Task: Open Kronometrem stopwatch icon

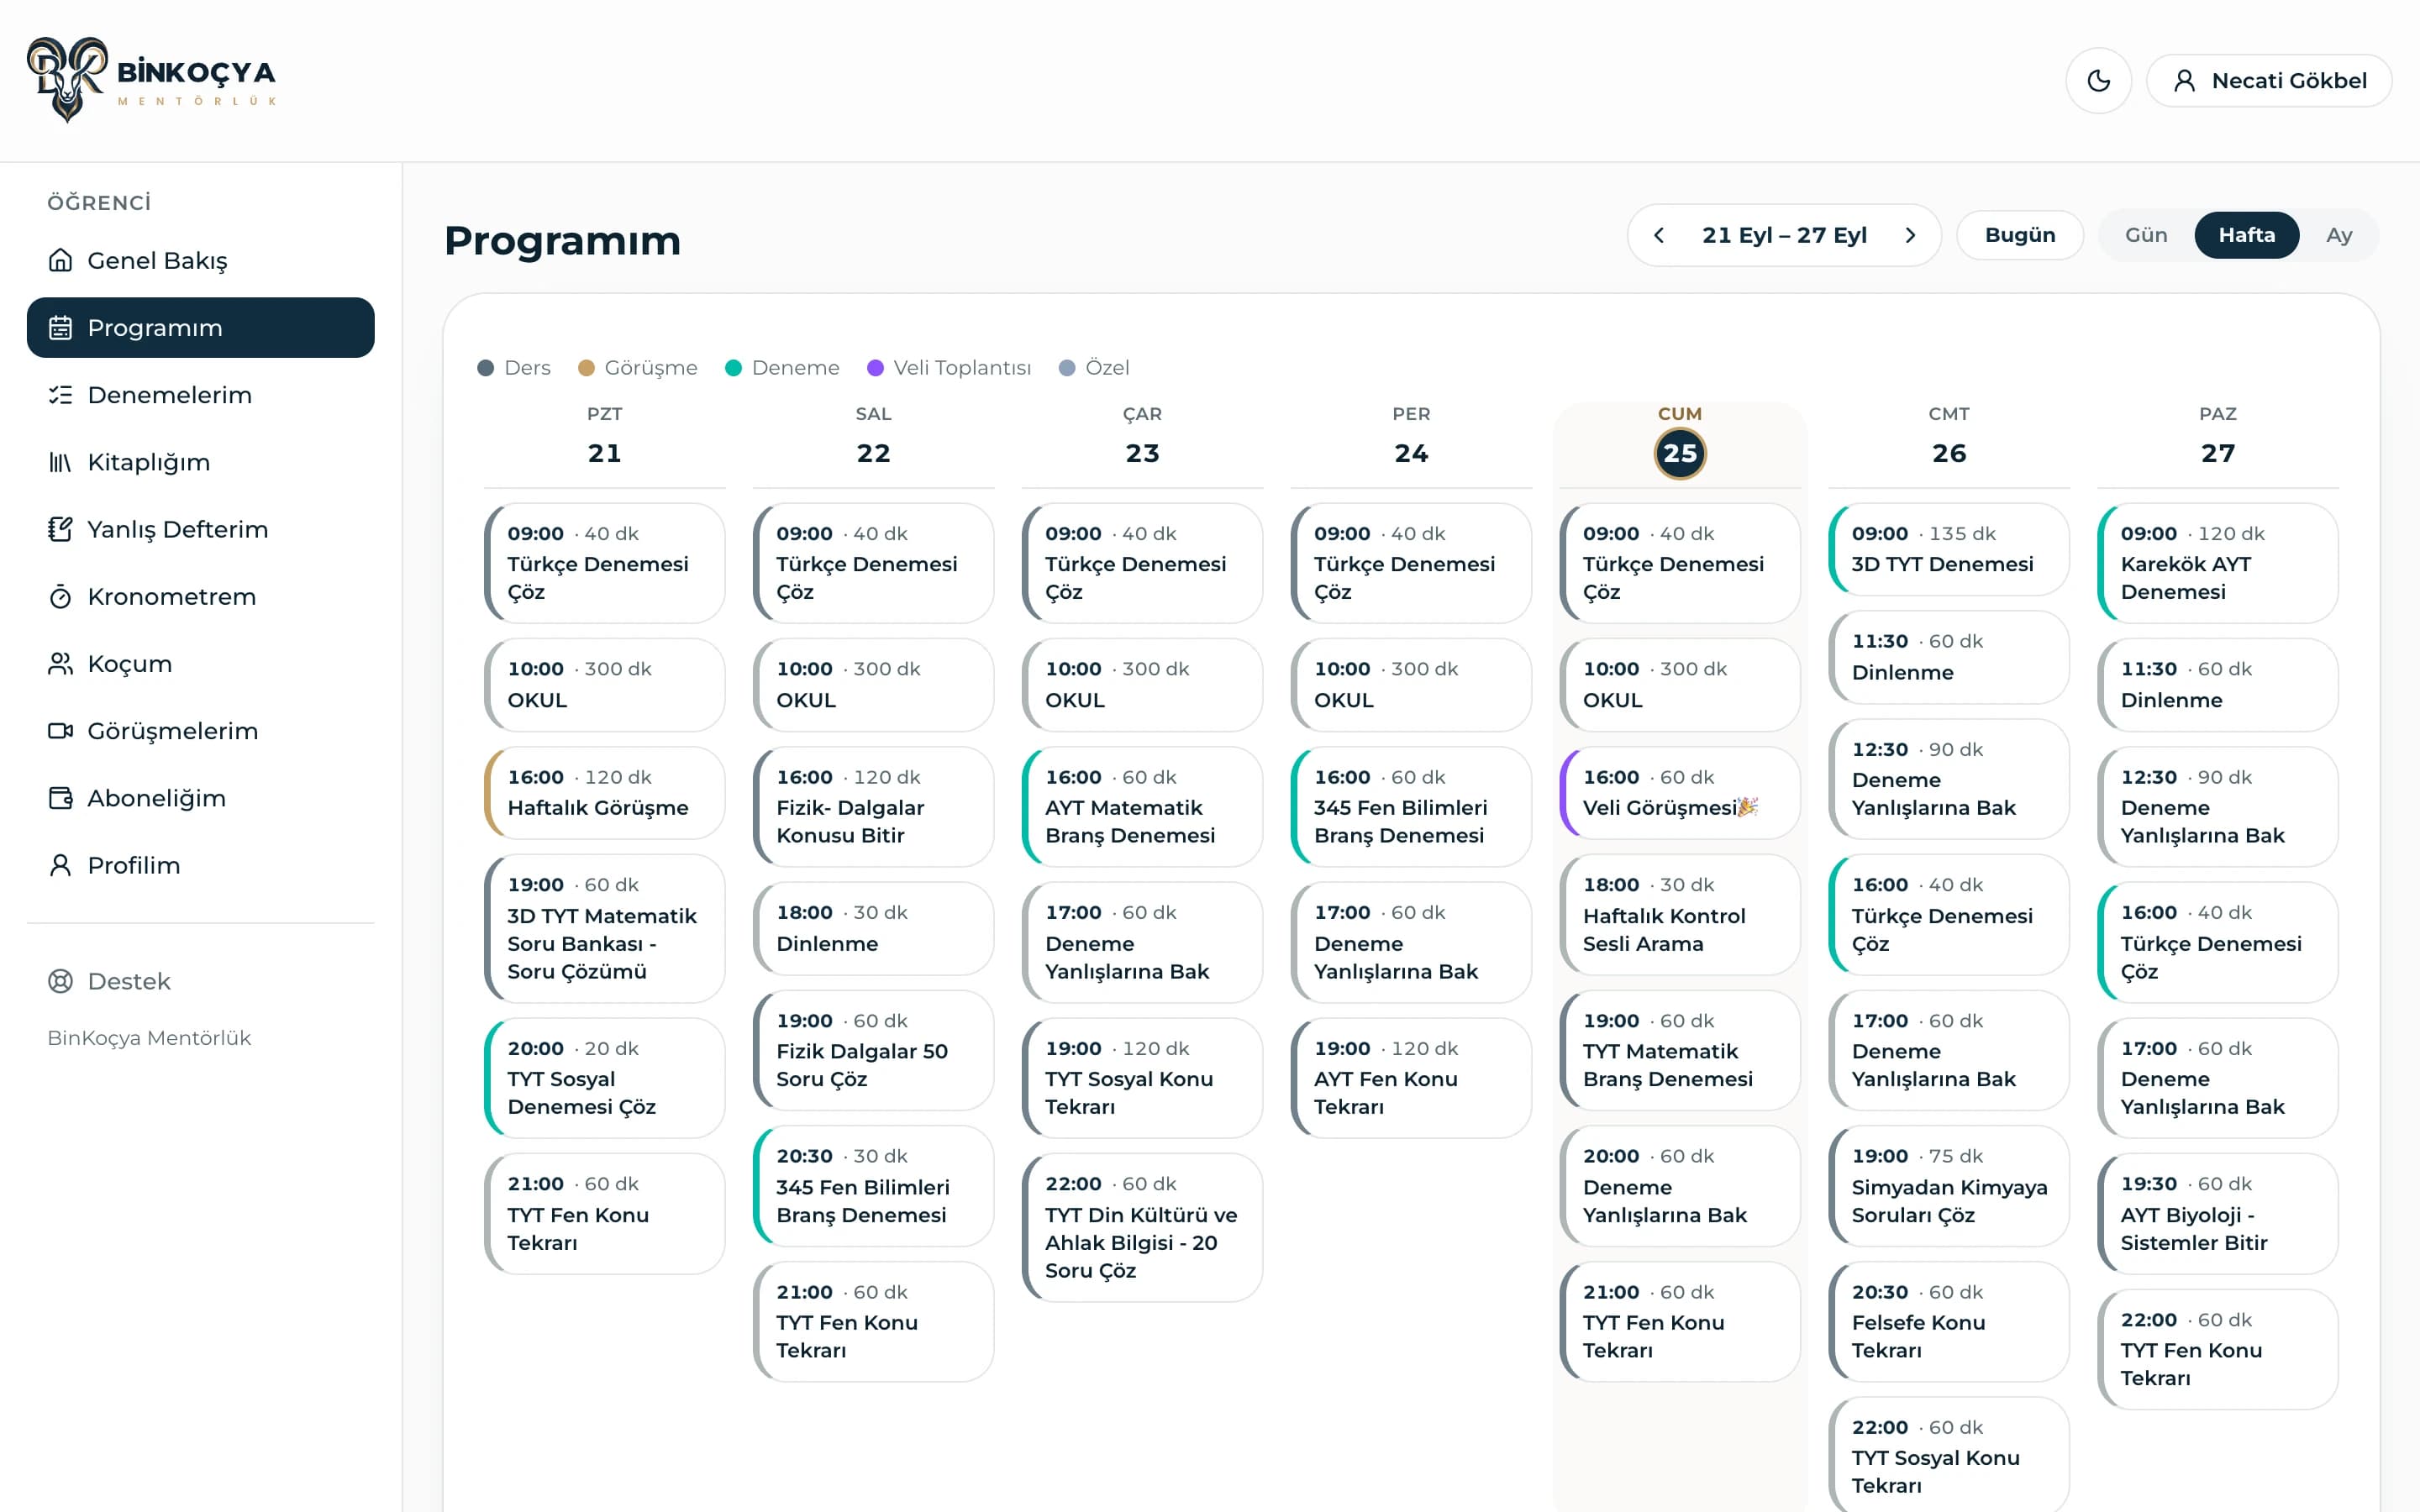Action: (x=60, y=597)
